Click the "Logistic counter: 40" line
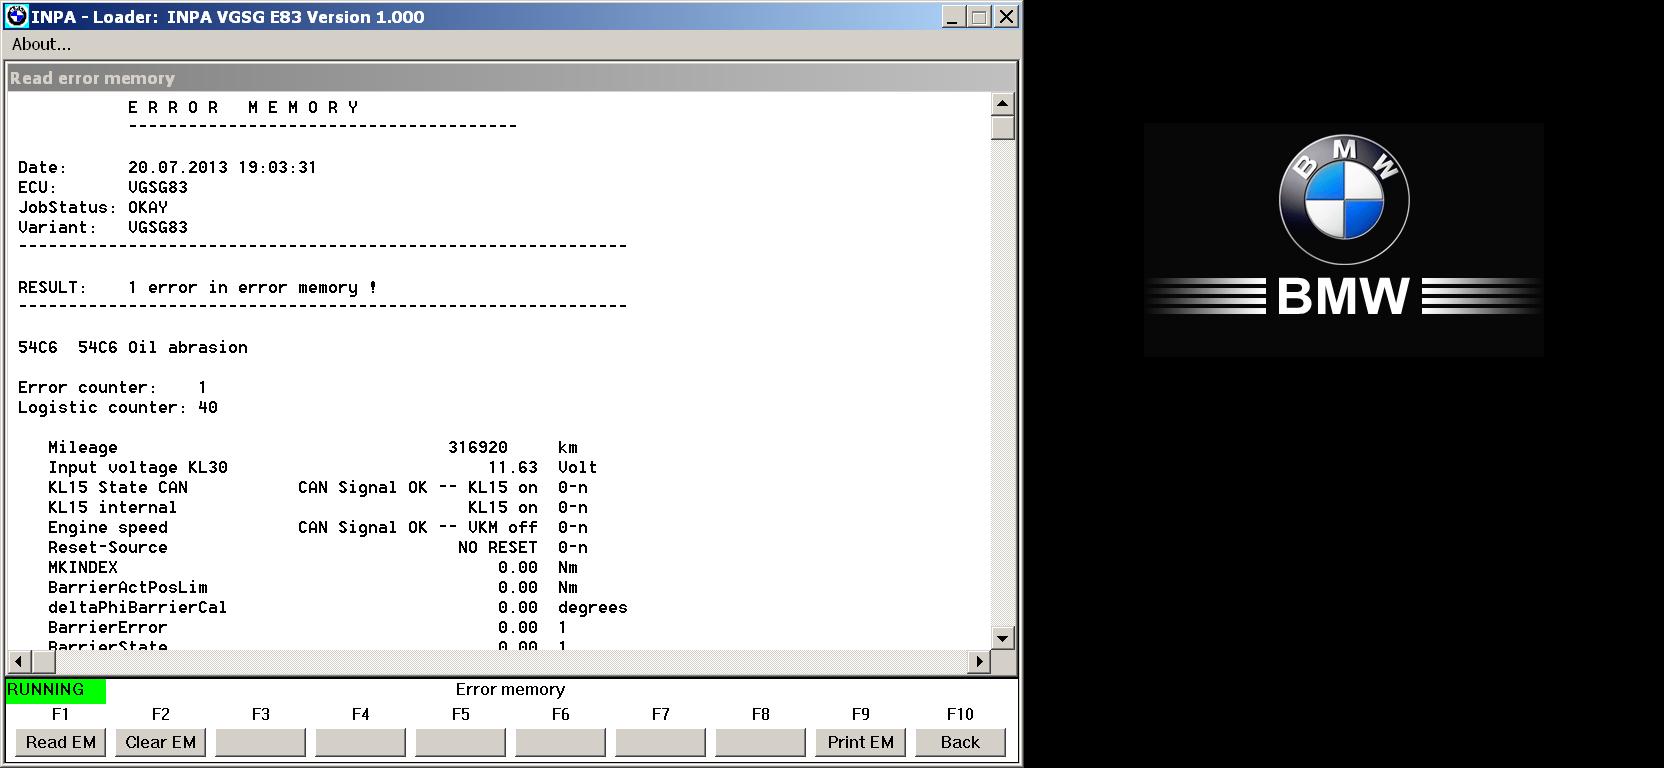Image resolution: width=1664 pixels, height=768 pixels. pyautogui.click(x=118, y=407)
